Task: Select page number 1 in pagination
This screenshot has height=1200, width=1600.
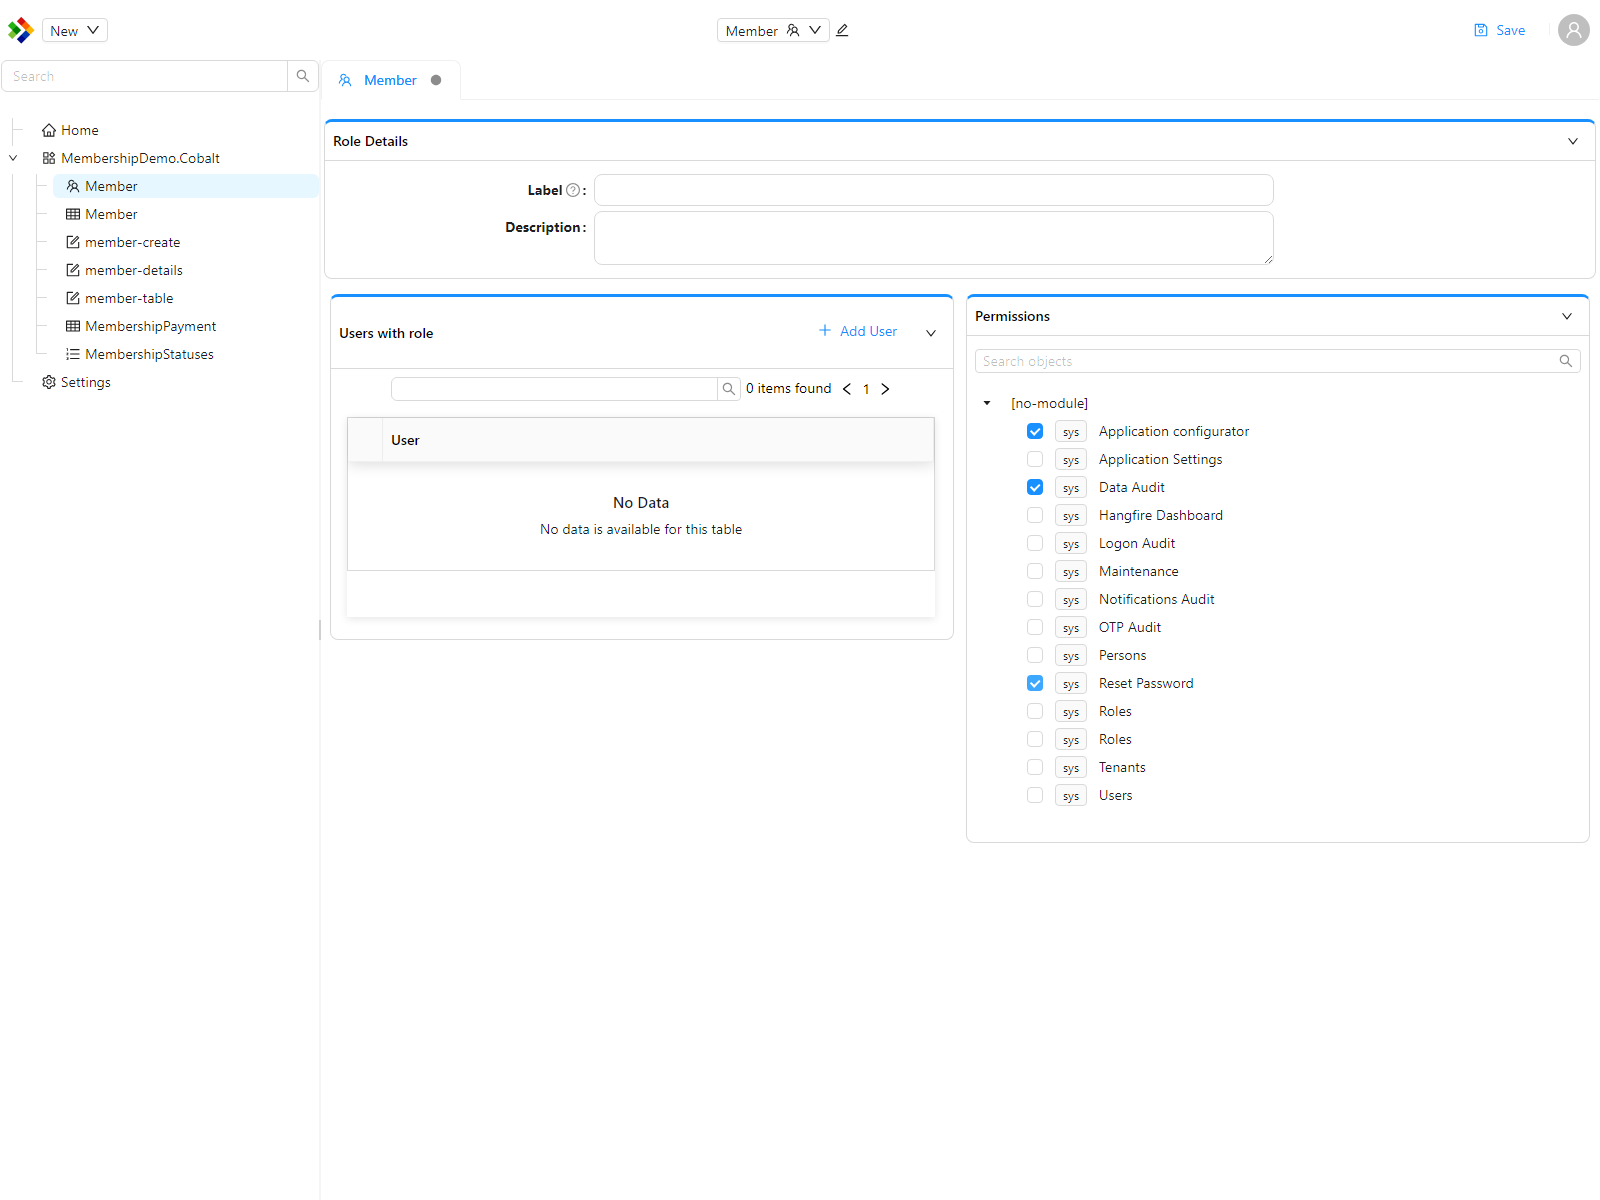Action: coord(866,389)
